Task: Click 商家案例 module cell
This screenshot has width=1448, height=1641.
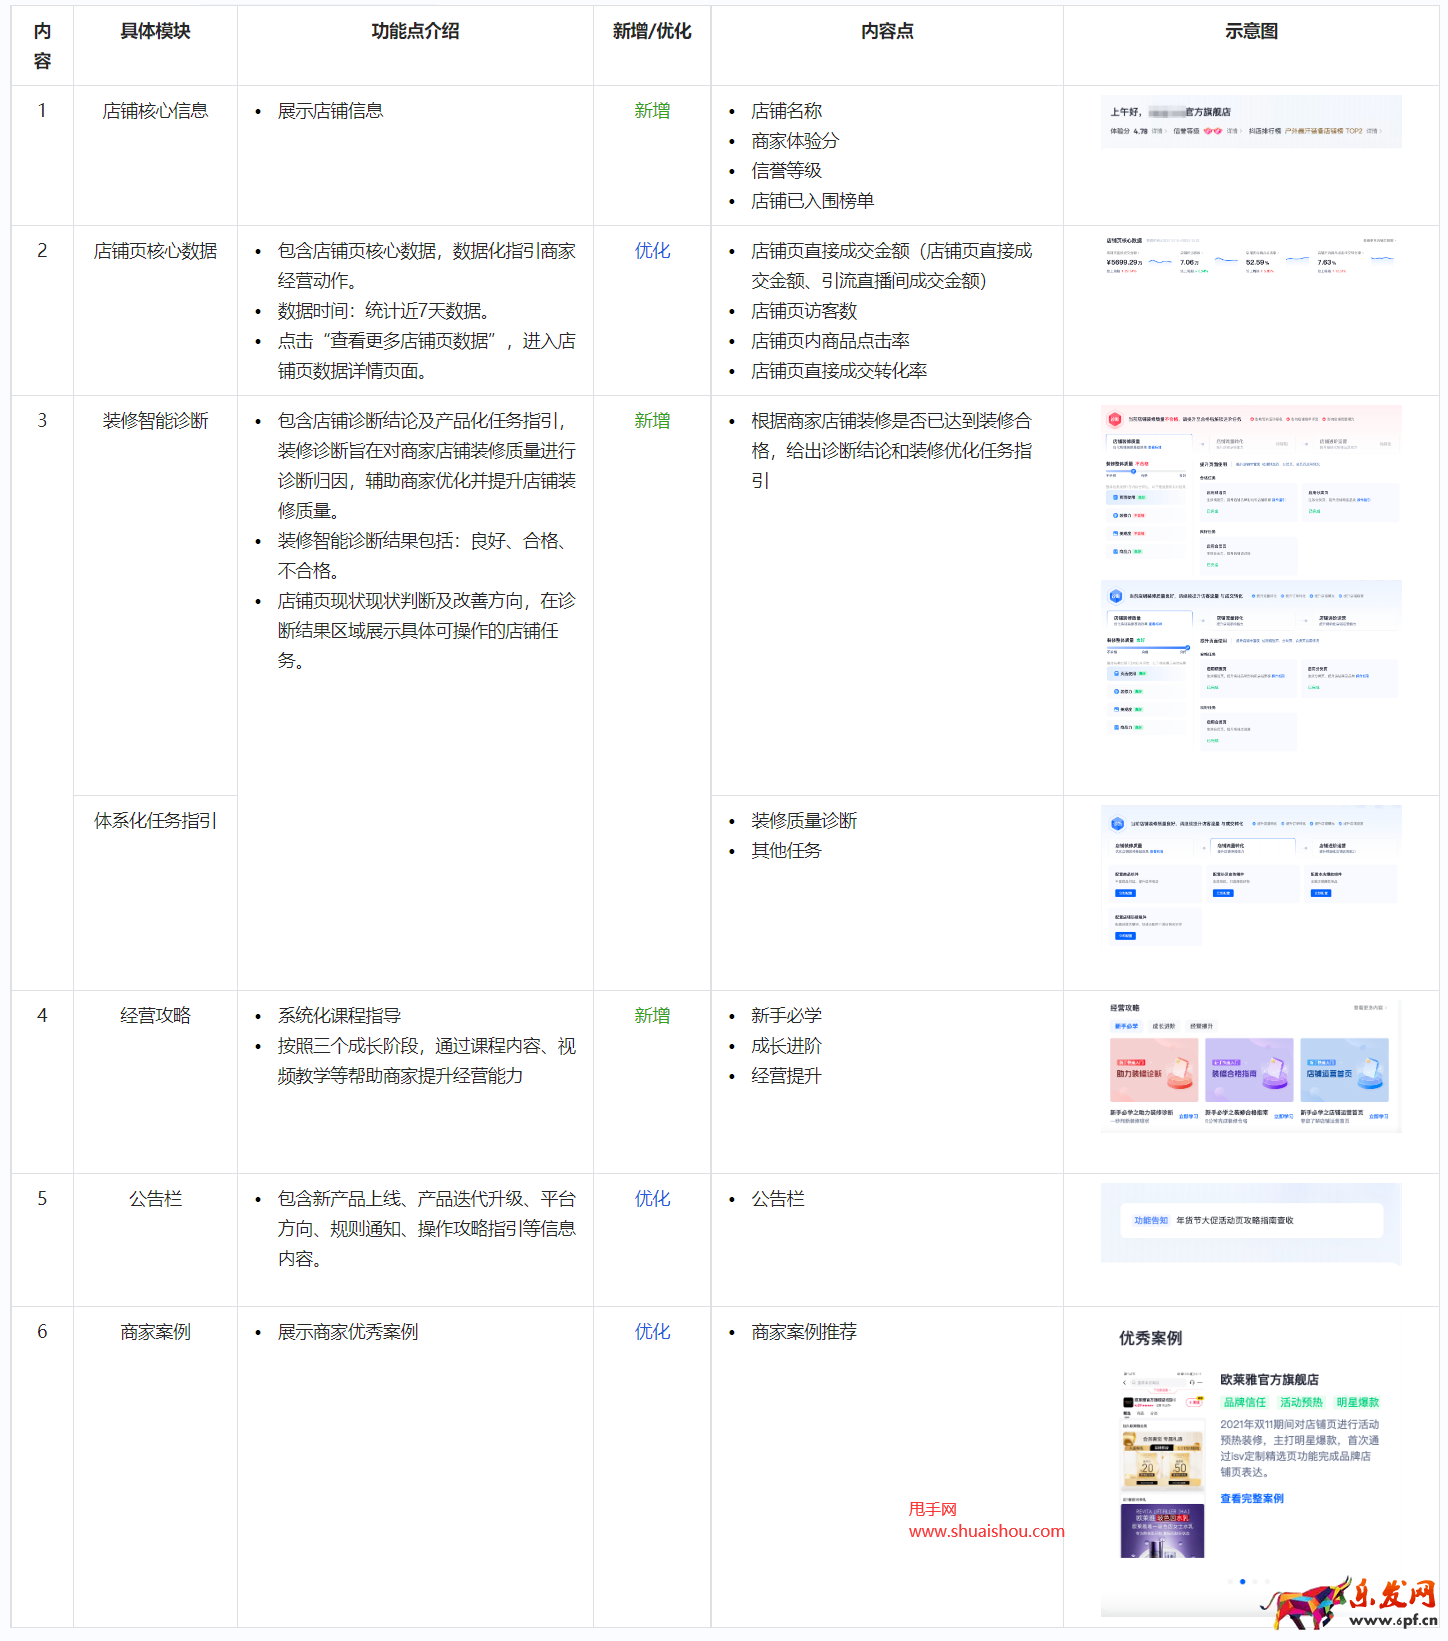Action: point(155,1332)
